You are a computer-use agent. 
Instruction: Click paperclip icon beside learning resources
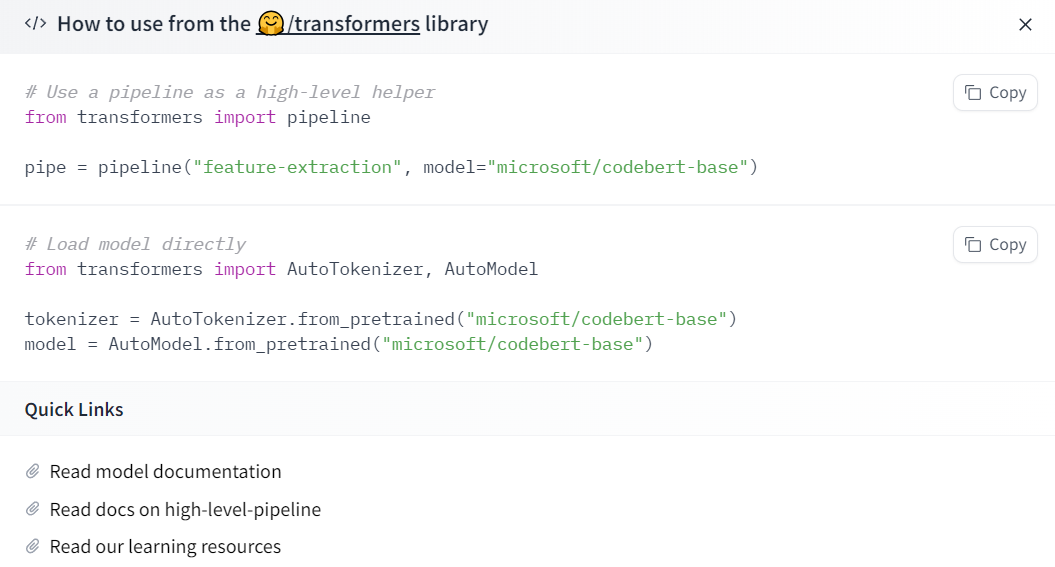(33, 547)
